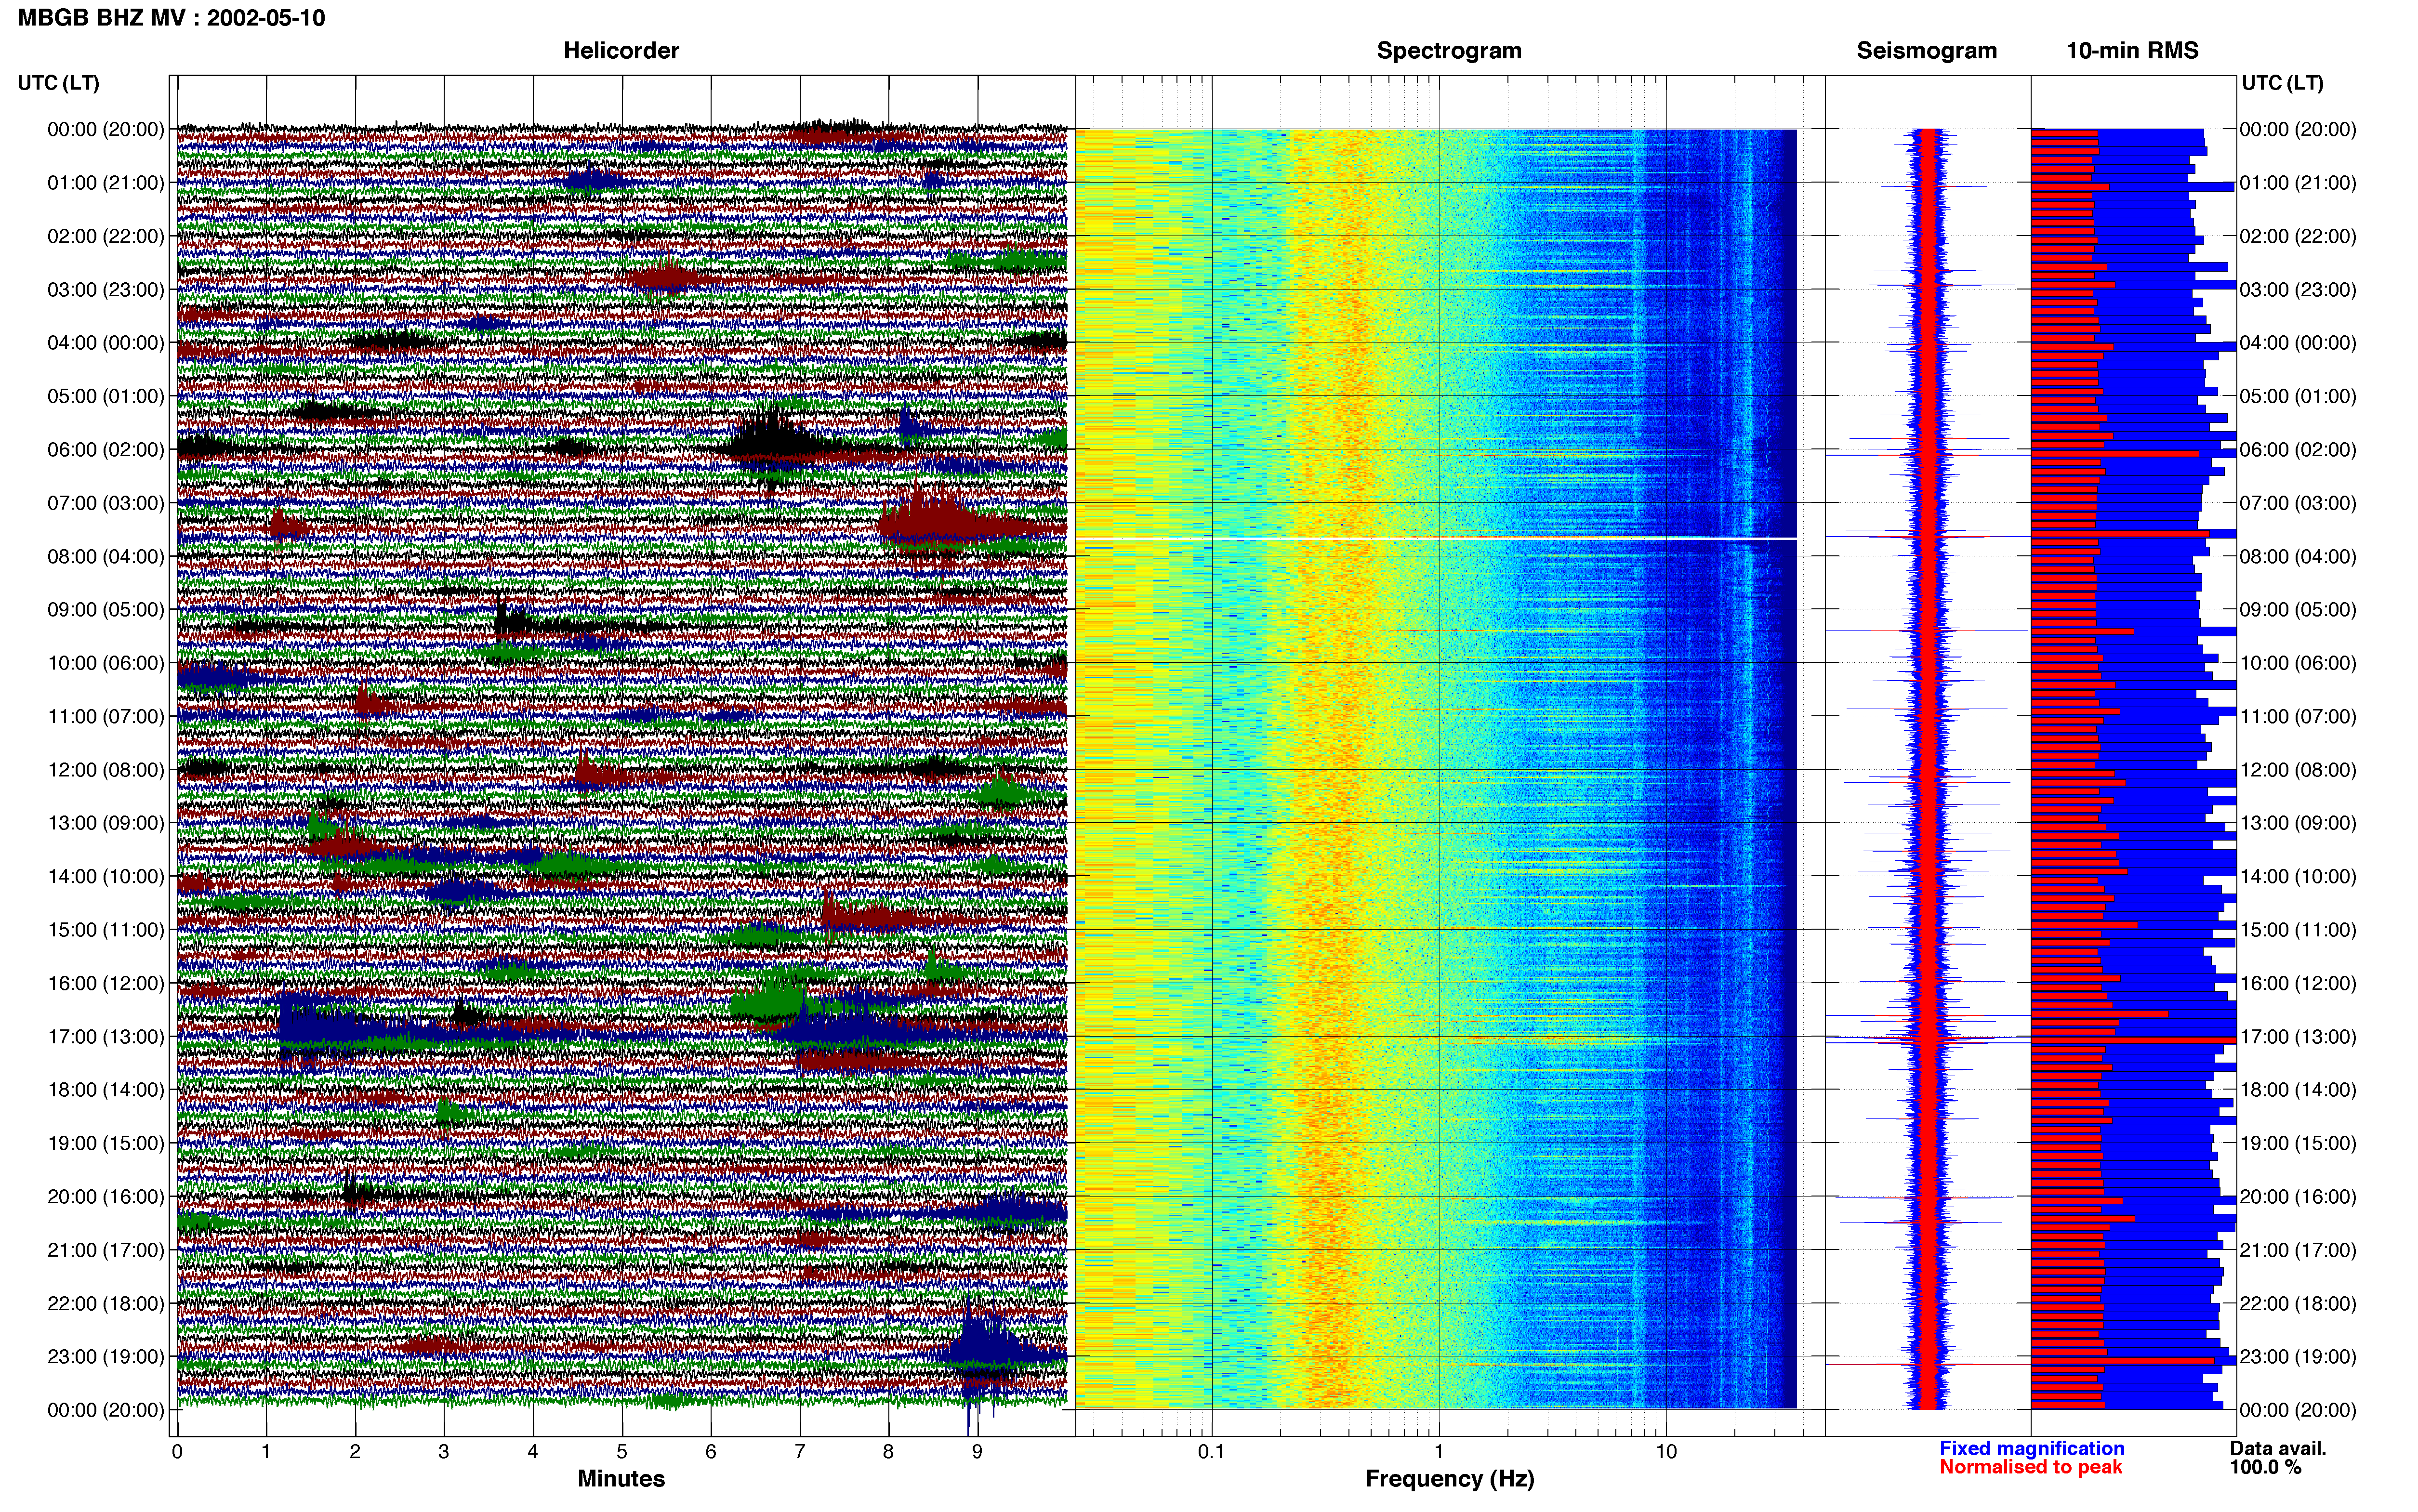This screenshot has height=1512, width=2418.
Task: Select the 'Helicorder' panel heading
Action: coord(621,51)
